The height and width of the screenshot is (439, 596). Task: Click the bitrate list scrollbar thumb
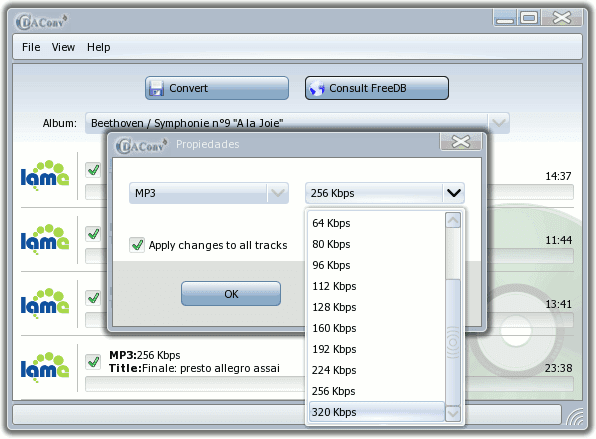(453, 342)
